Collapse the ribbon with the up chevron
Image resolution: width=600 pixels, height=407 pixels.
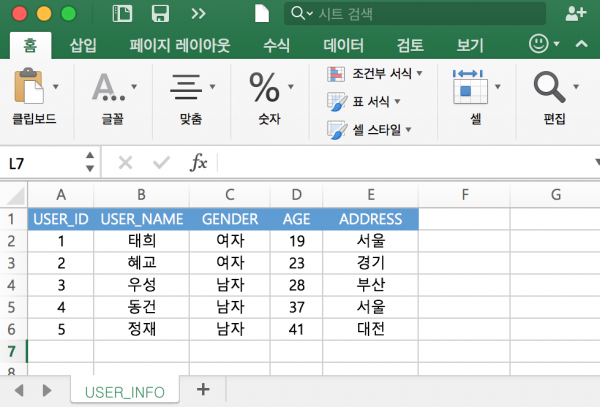pyautogui.click(x=582, y=44)
